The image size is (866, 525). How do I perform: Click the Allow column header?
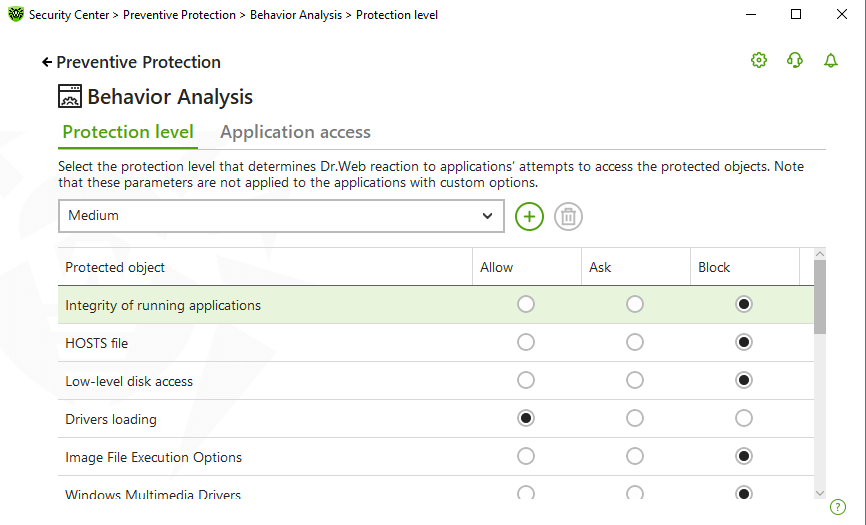pos(527,267)
